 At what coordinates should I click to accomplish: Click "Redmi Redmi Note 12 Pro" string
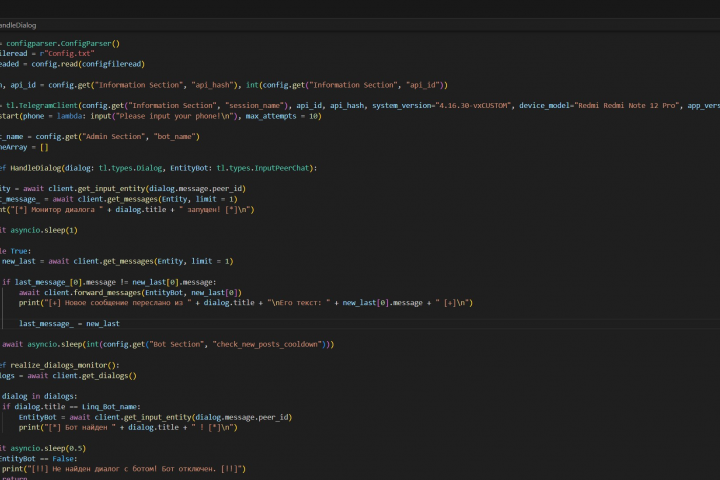click(x=627, y=106)
